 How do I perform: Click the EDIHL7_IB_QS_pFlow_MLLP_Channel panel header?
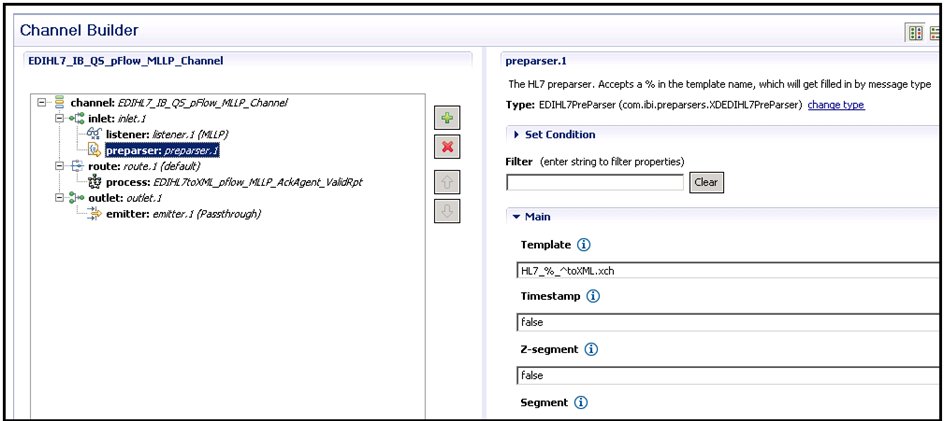(126, 60)
